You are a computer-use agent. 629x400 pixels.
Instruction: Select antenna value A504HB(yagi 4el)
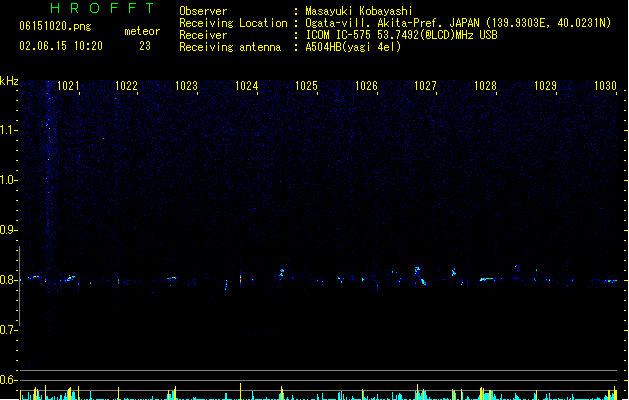click(353, 47)
